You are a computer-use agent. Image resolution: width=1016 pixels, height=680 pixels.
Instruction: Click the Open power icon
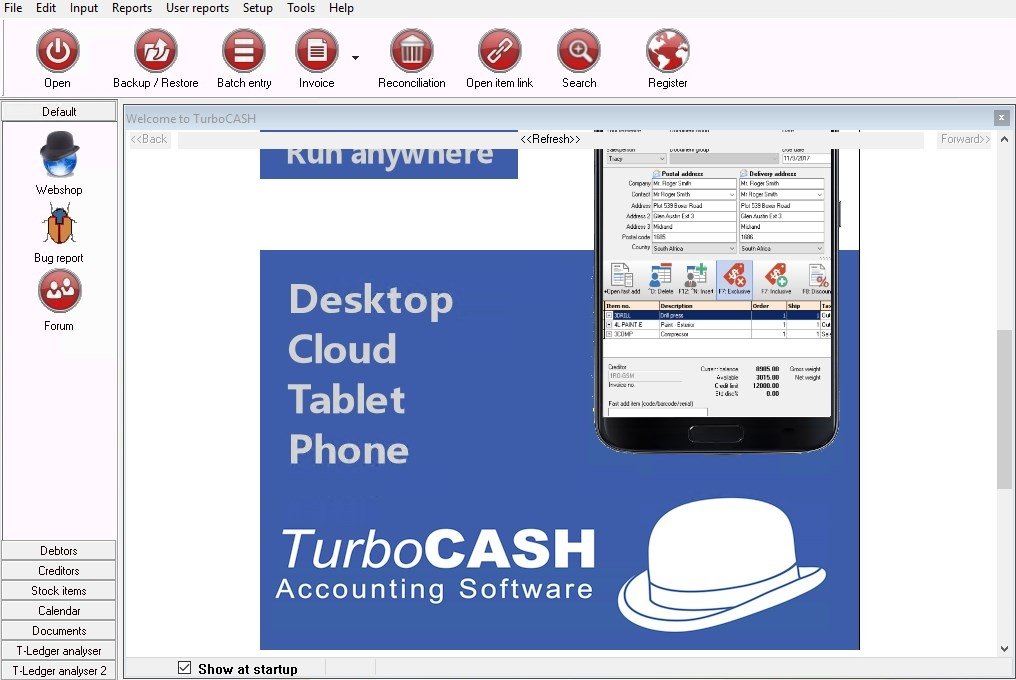pos(58,51)
